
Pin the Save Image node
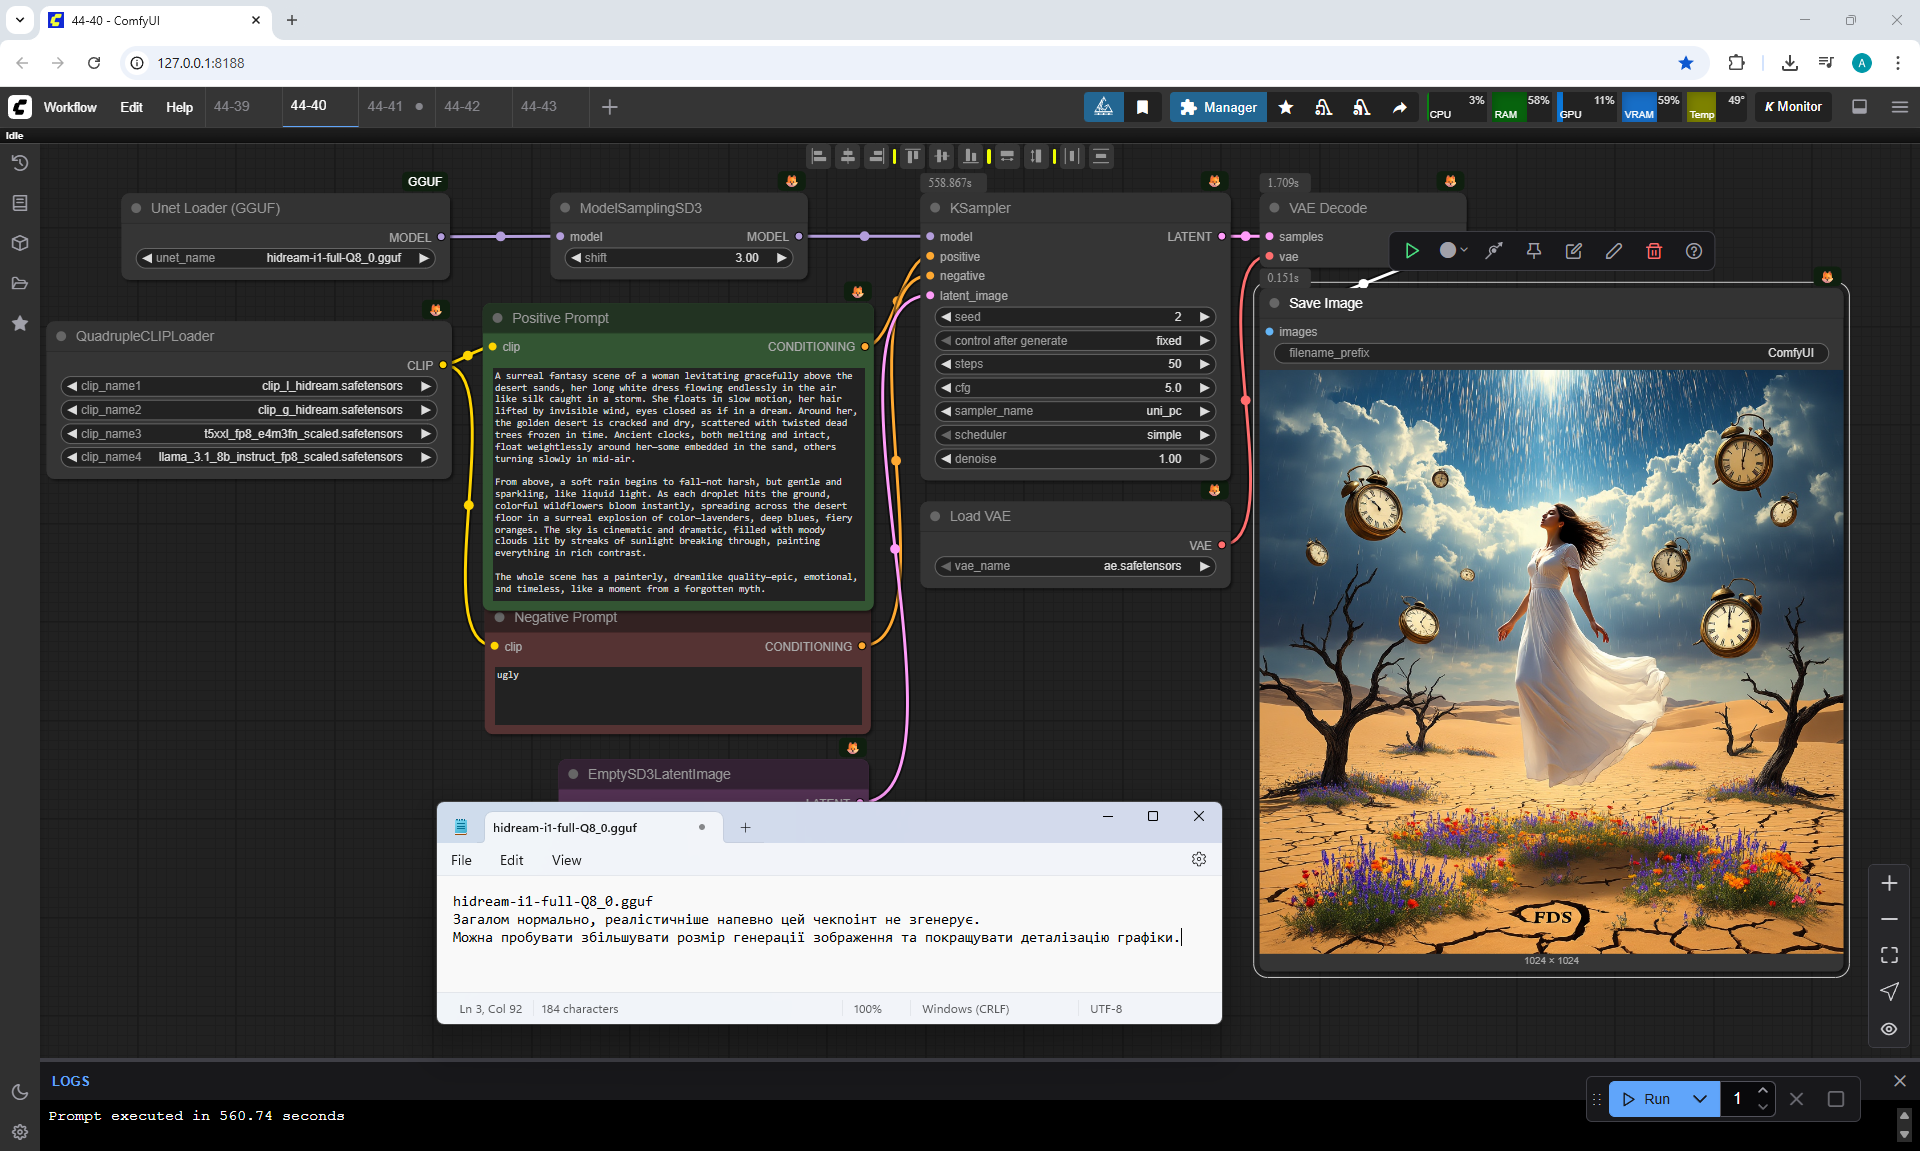click(1533, 251)
